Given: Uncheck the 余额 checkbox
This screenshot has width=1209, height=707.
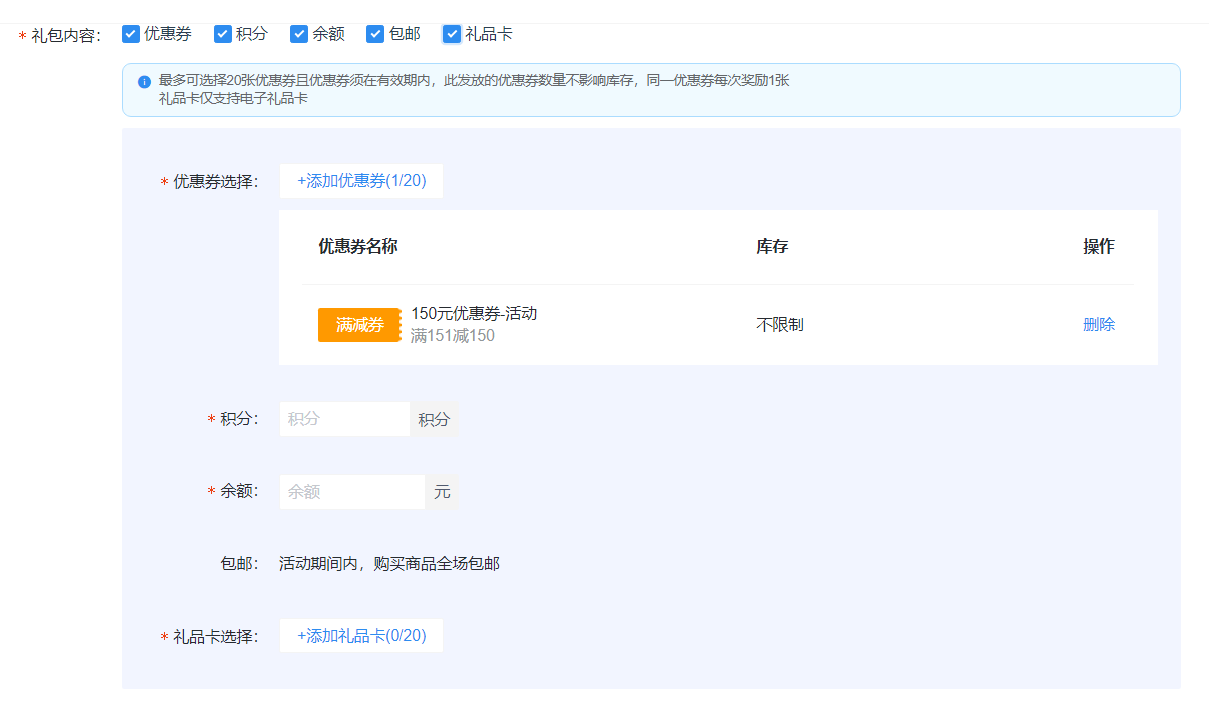Looking at the screenshot, I should point(299,33).
